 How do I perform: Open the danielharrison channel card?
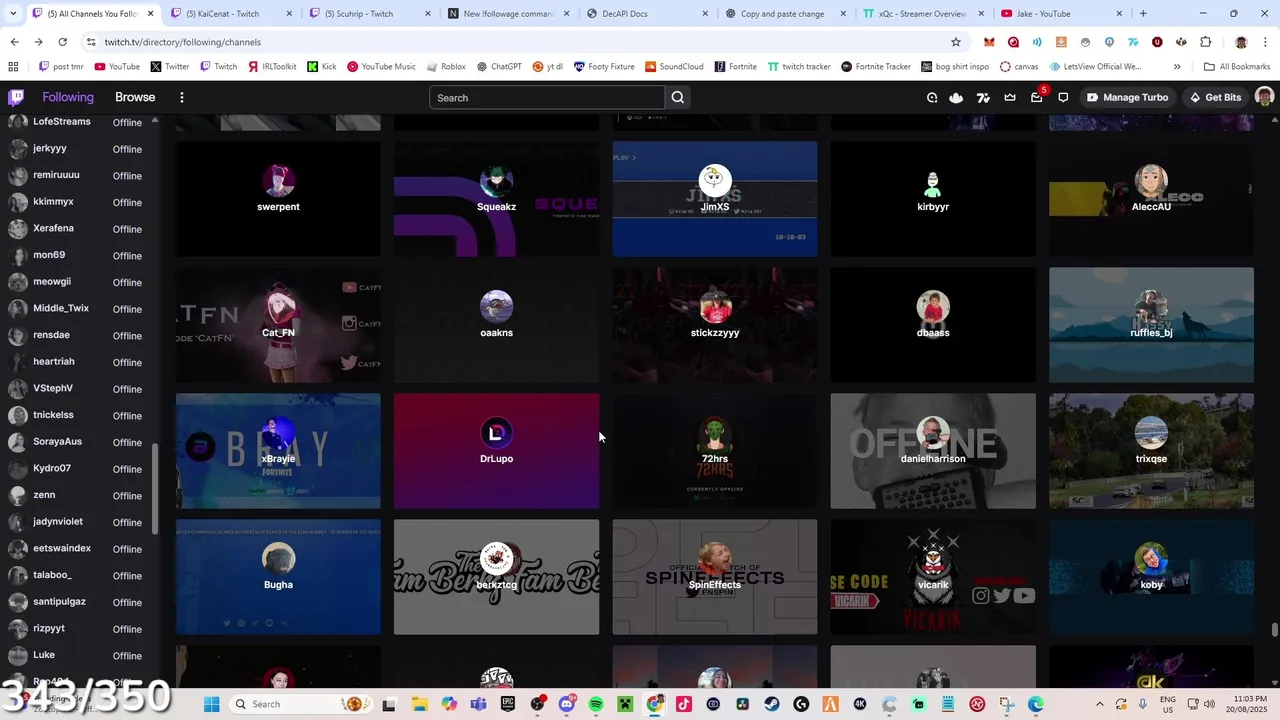(933, 451)
